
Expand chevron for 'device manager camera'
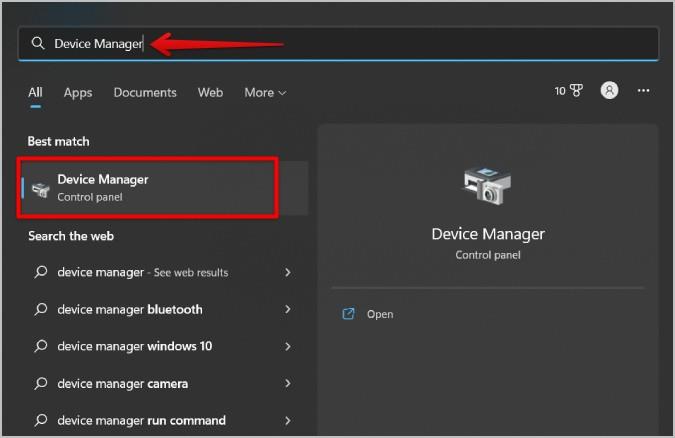point(288,383)
